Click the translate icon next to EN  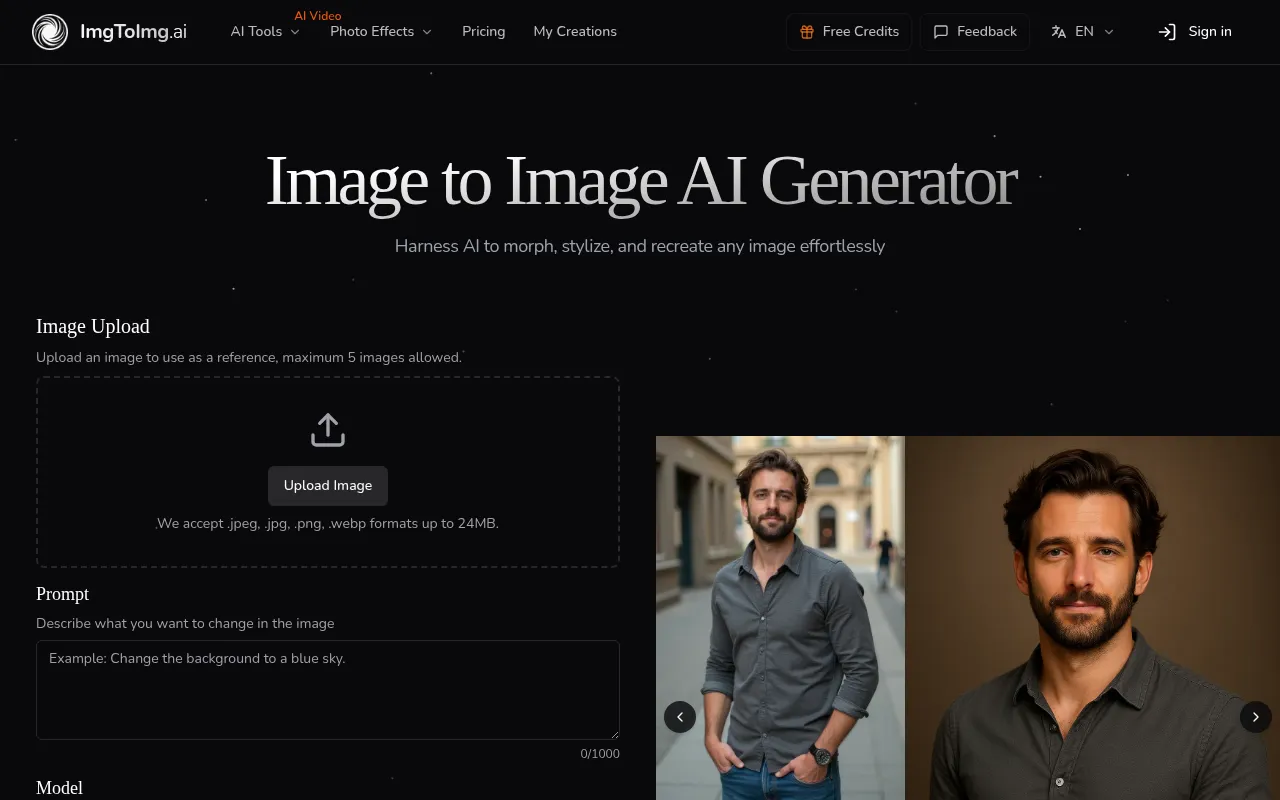pos(1058,31)
